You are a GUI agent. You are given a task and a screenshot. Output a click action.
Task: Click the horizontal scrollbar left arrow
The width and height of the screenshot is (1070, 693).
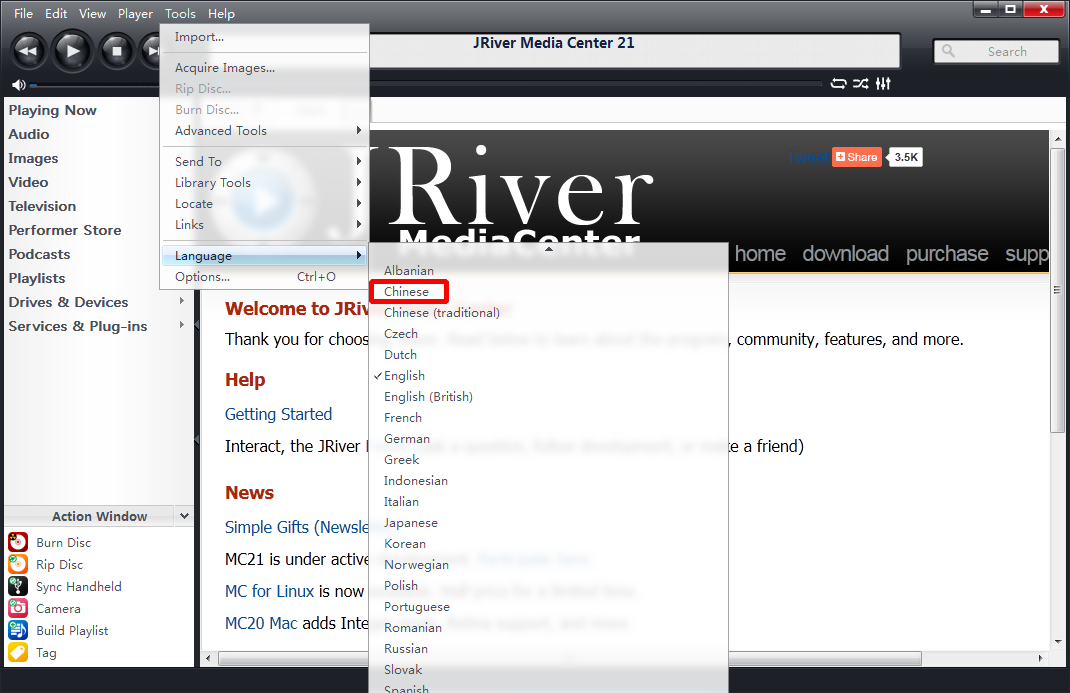tap(208, 659)
